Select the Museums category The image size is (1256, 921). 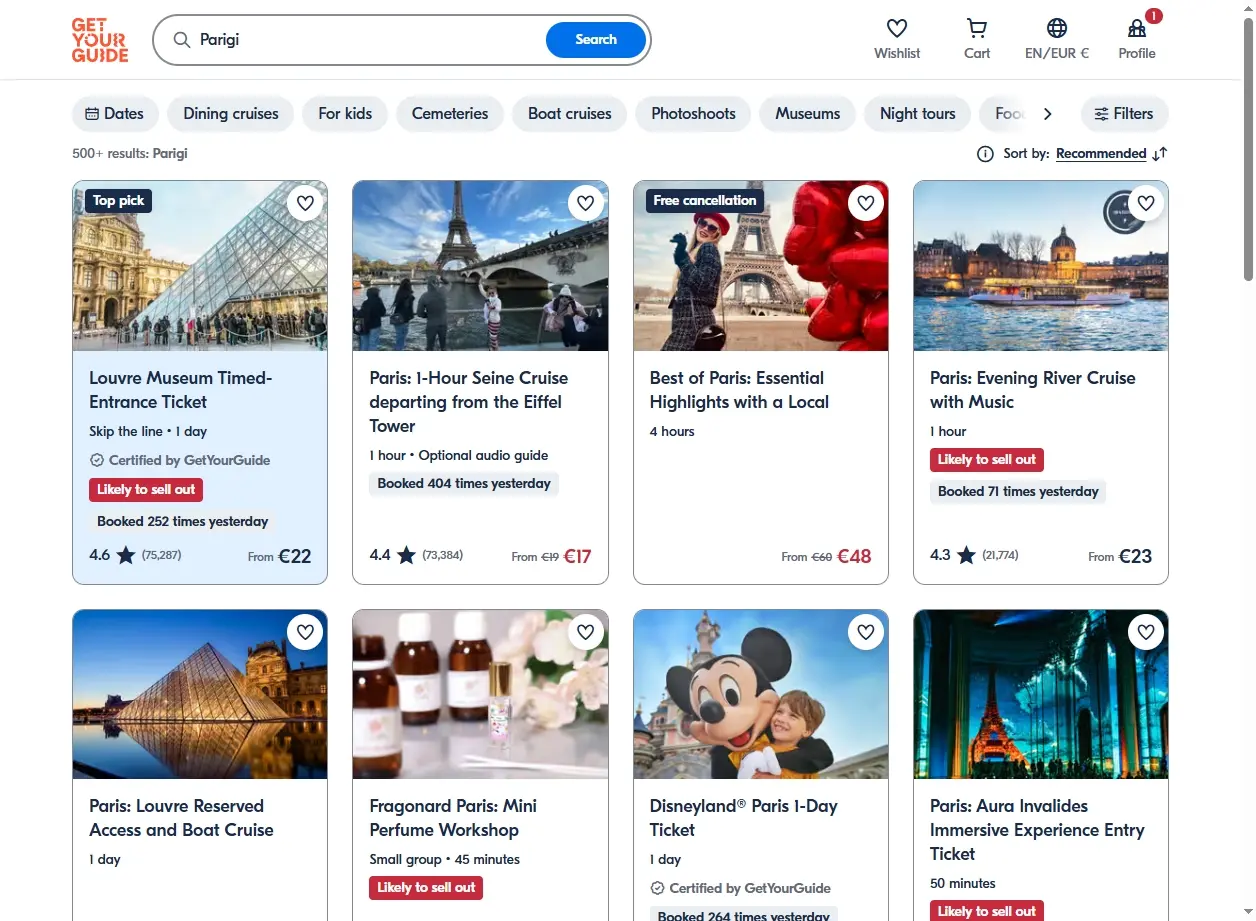click(807, 113)
